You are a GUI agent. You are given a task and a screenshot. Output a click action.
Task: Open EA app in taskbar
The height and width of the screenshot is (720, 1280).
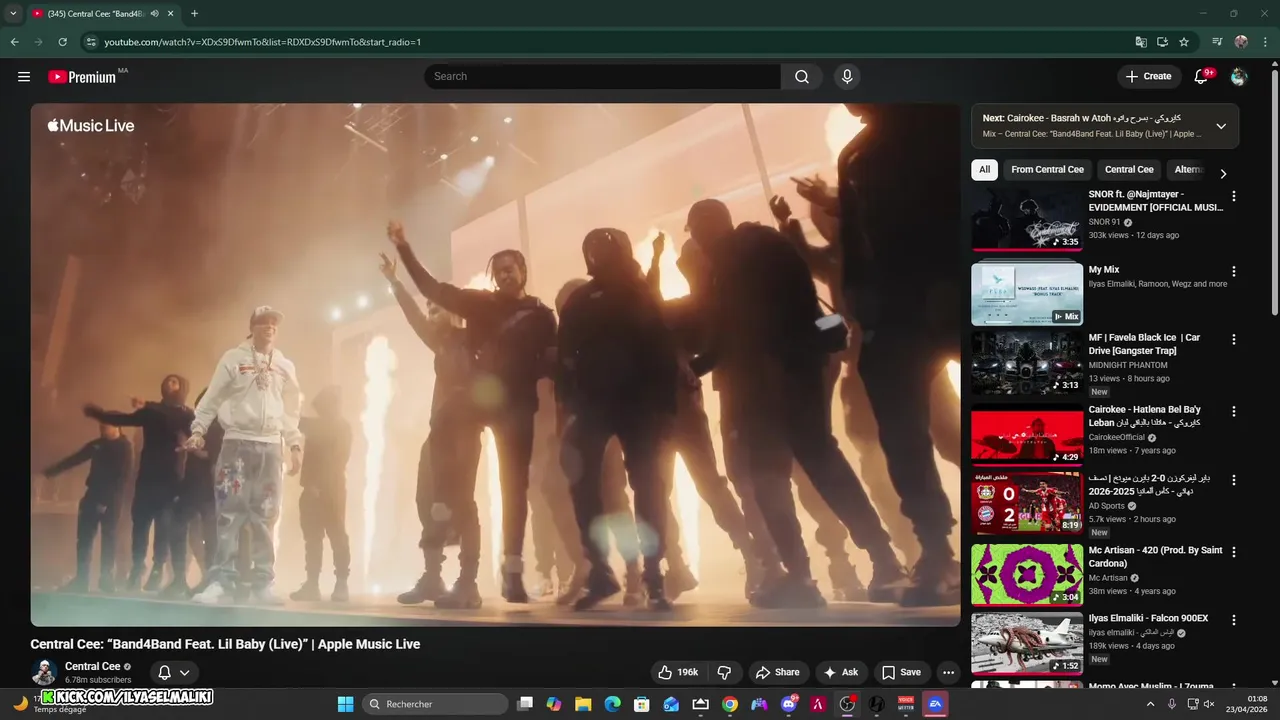tap(935, 704)
